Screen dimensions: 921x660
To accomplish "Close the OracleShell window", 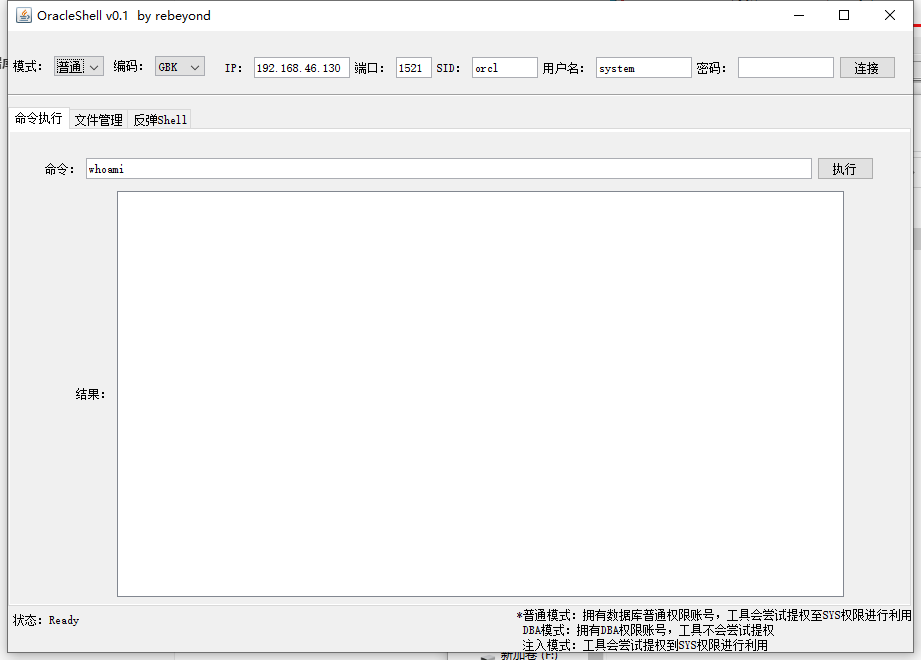I will click(890, 15).
